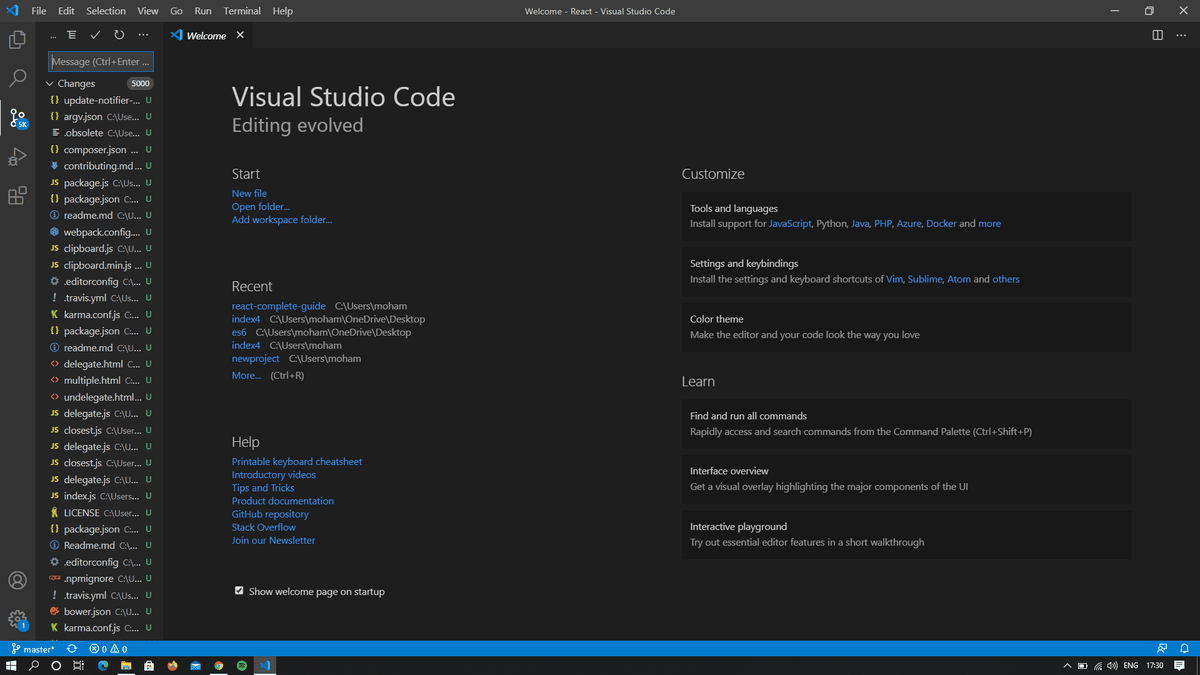Open source control more actions menu
This screenshot has height=675, width=1200.
[x=143, y=35]
